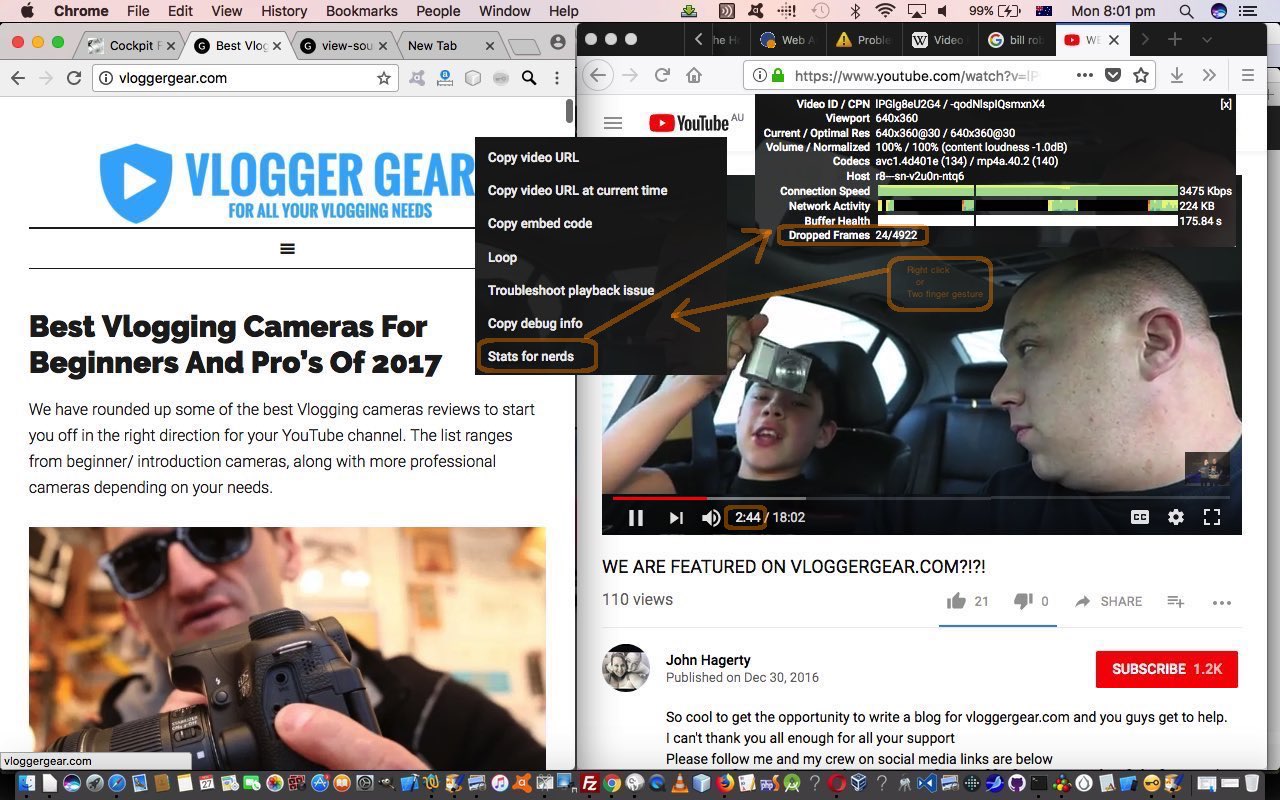
Task: Subscribe to John Hagerty's channel
Action: pyautogui.click(x=1167, y=669)
